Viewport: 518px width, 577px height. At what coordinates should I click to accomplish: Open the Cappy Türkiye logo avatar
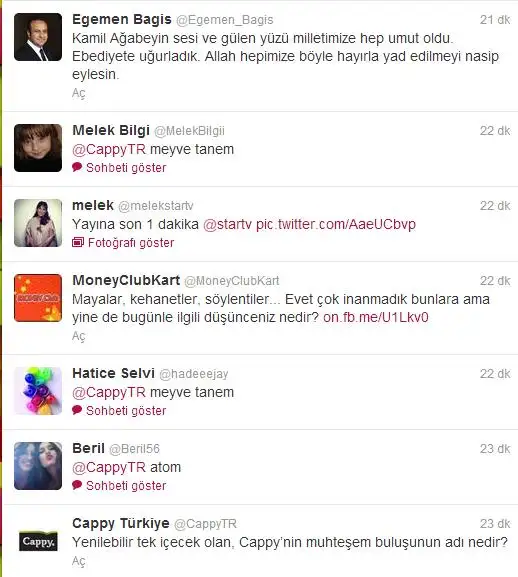[38, 541]
